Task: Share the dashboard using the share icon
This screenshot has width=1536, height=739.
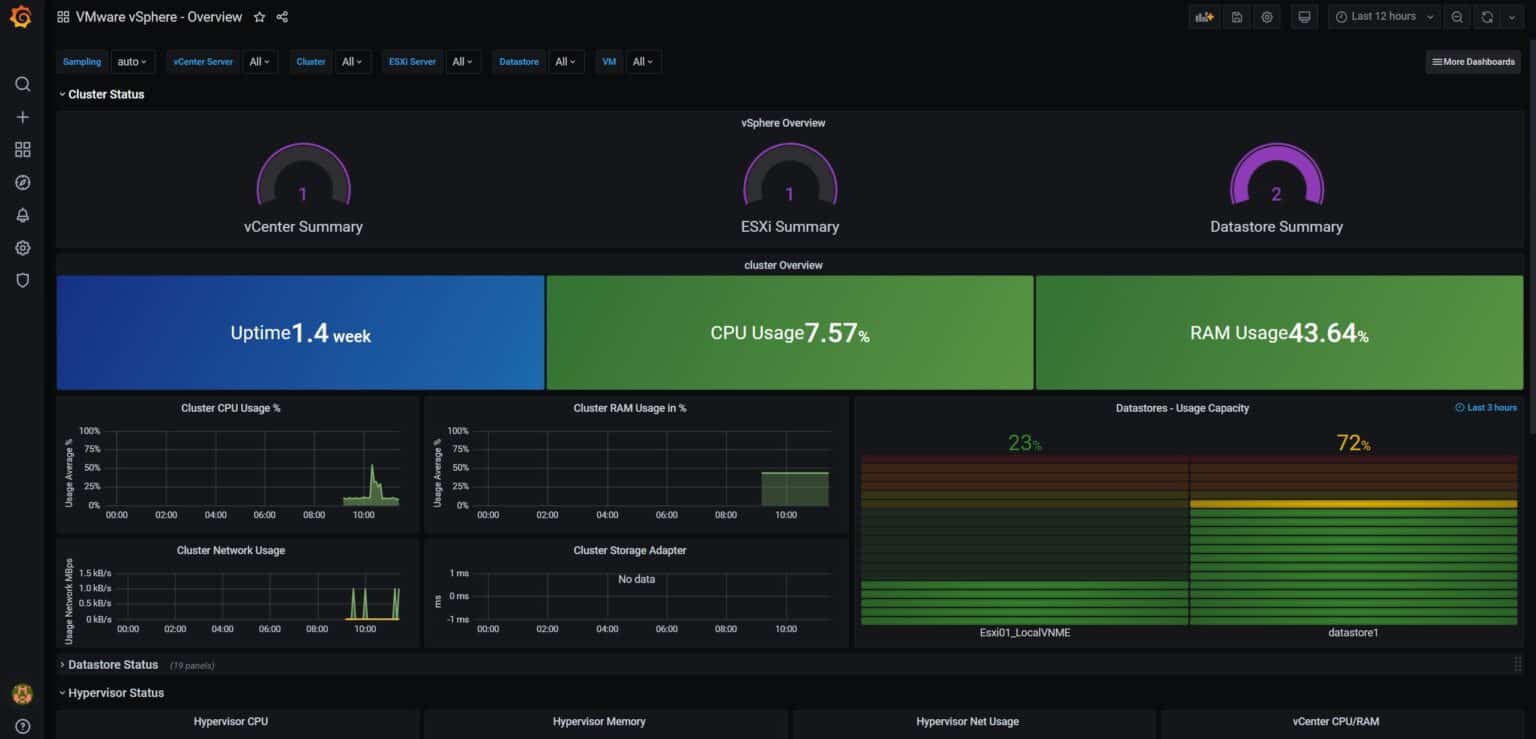Action: click(281, 17)
